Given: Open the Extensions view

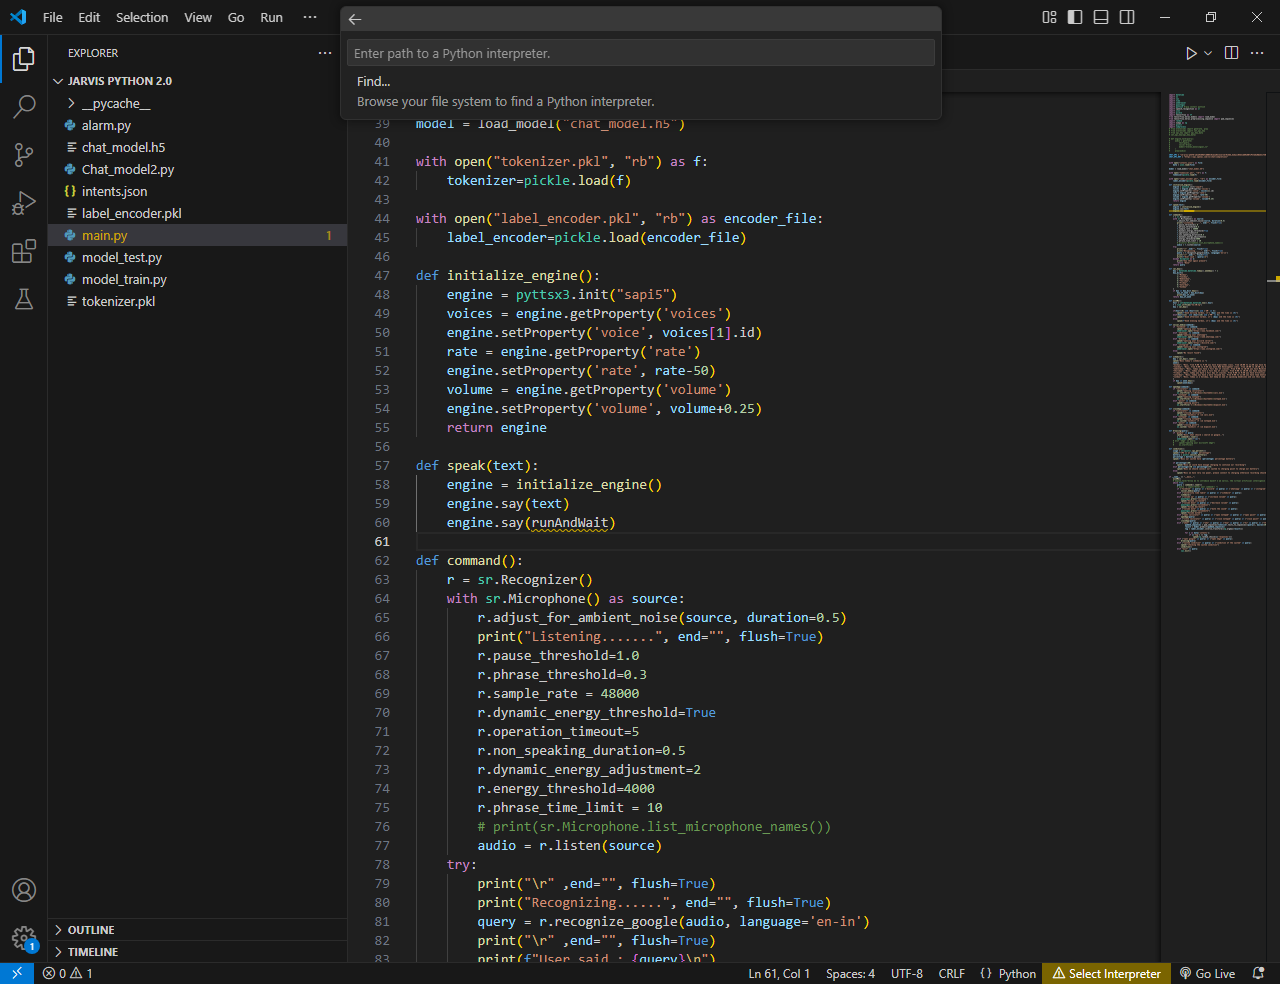Looking at the screenshot, I should click(24, 251).
